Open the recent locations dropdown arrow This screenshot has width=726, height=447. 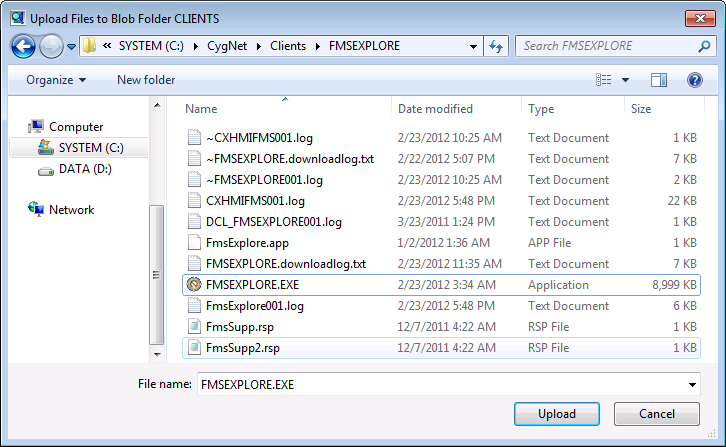pyautogui.click(x=71, y=46)
